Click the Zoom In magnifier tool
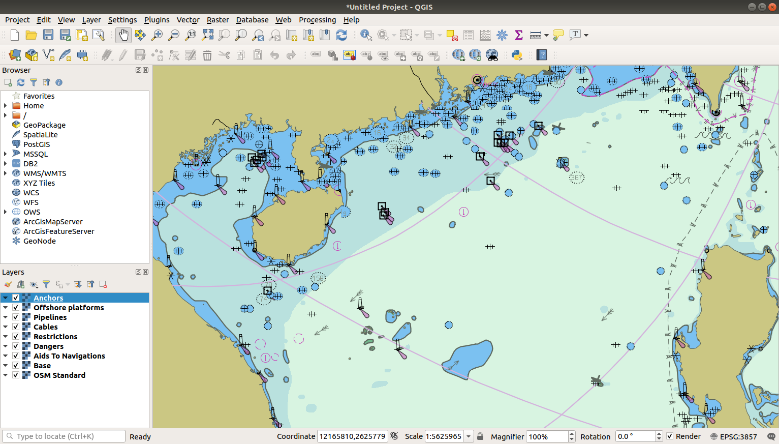The image size is (779, 444). coord(156,35)
